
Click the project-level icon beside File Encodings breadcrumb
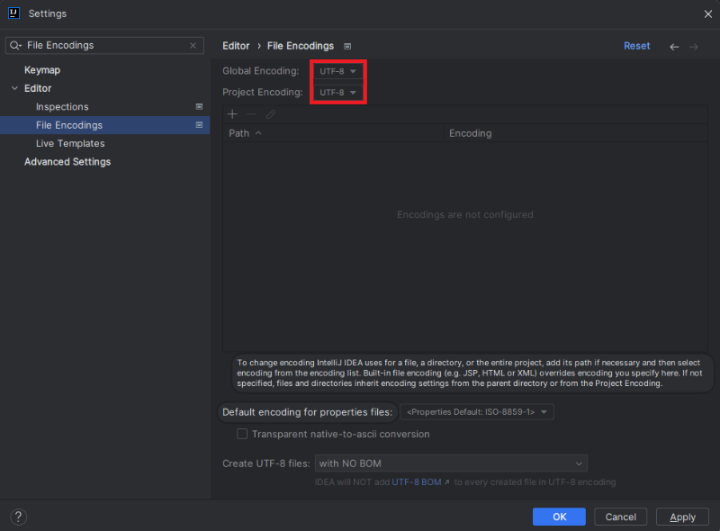pyautogui.click(x=348, y=46)
